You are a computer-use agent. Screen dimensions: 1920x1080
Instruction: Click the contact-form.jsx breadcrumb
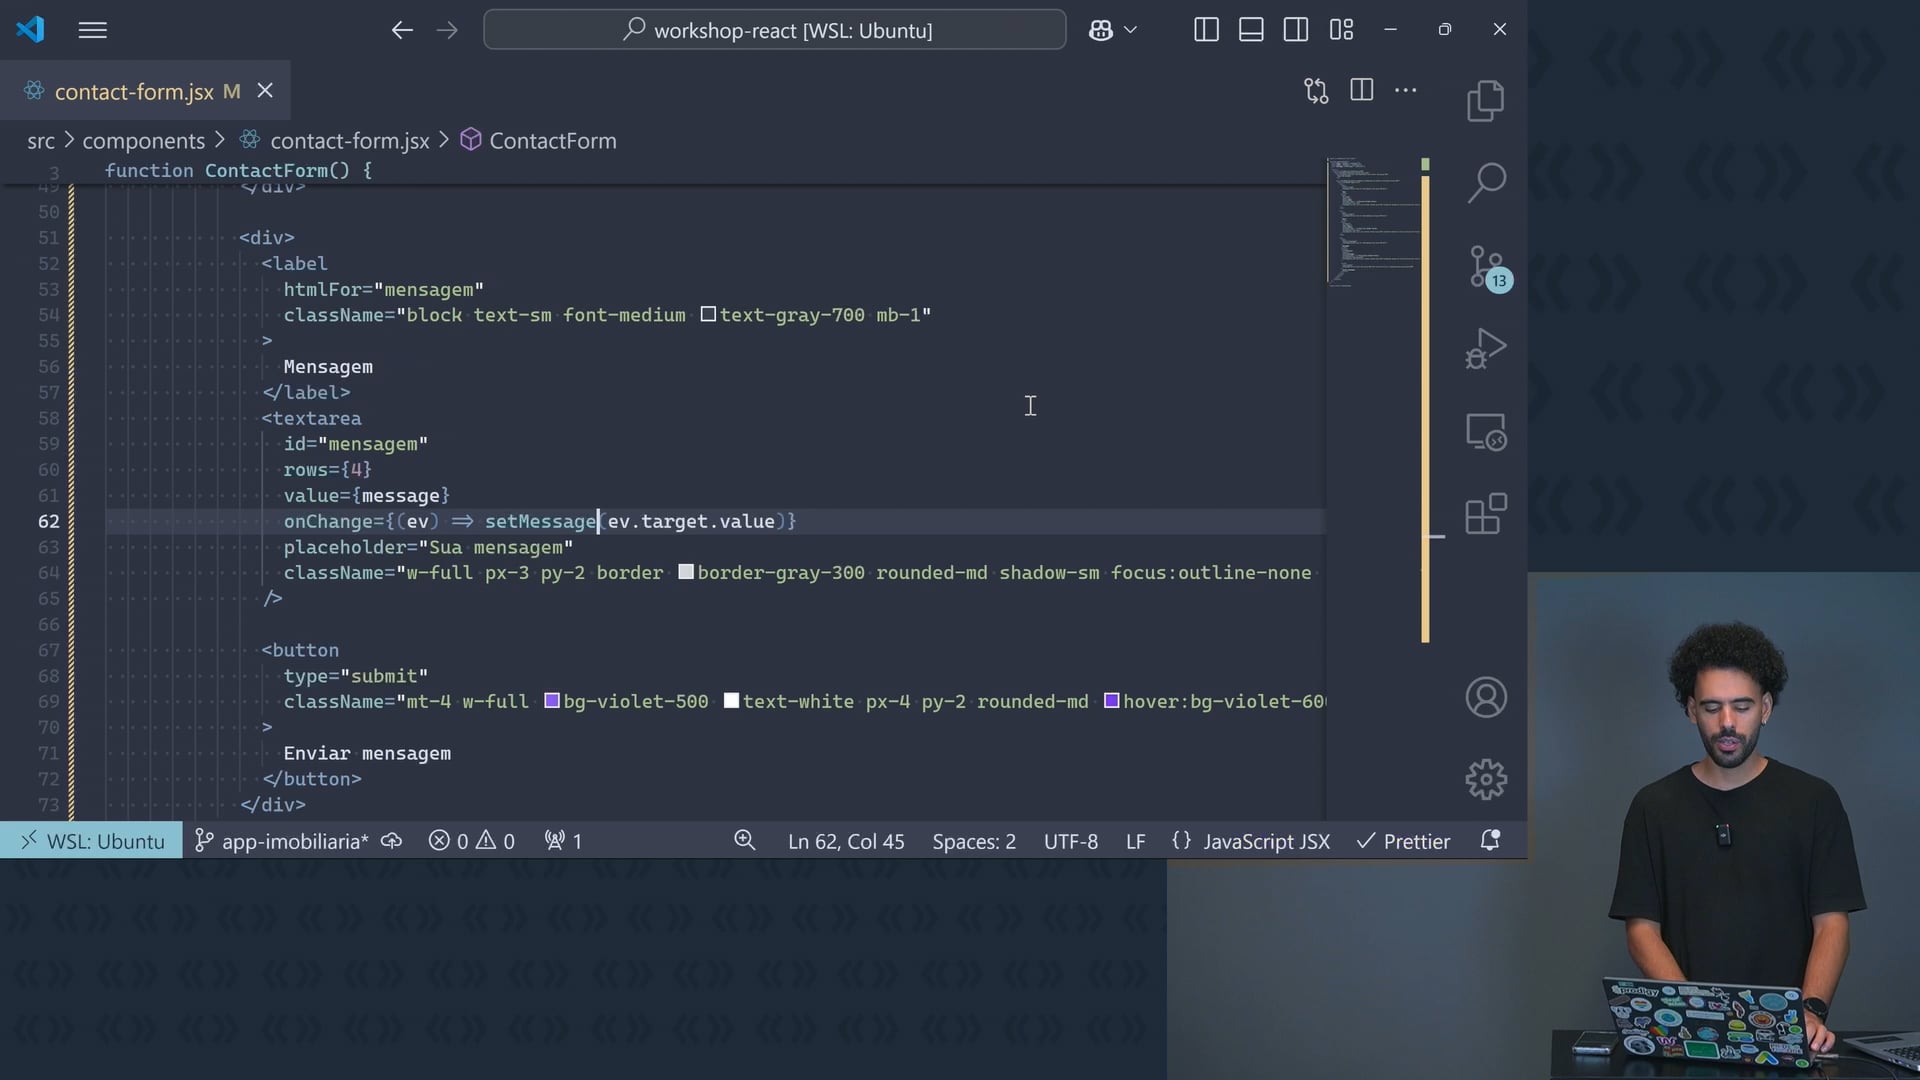(349, 141)
